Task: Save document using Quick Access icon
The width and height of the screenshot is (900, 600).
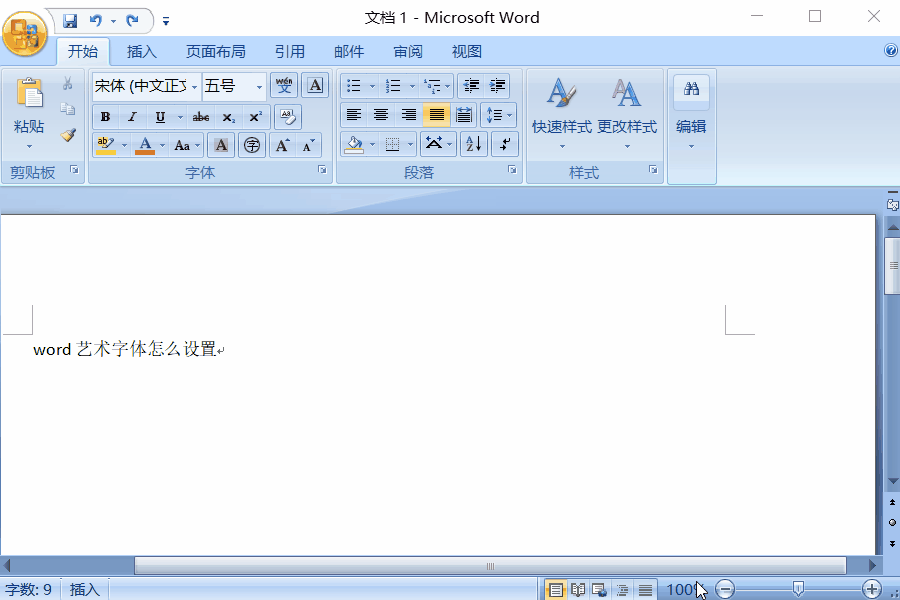Action: point(70,20)
